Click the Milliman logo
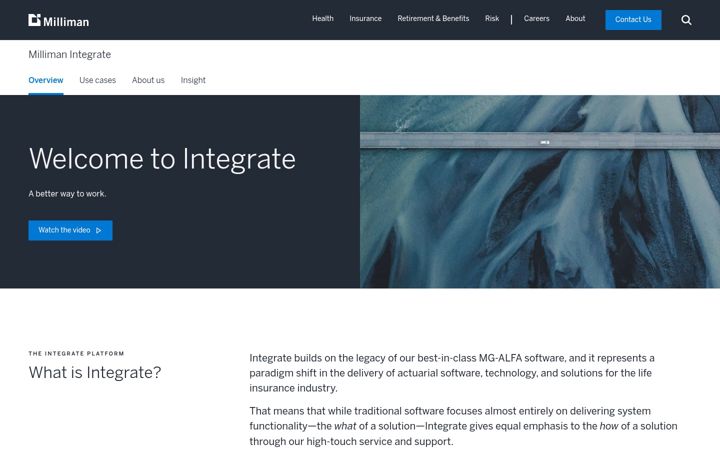 click(x=59, y=21)
